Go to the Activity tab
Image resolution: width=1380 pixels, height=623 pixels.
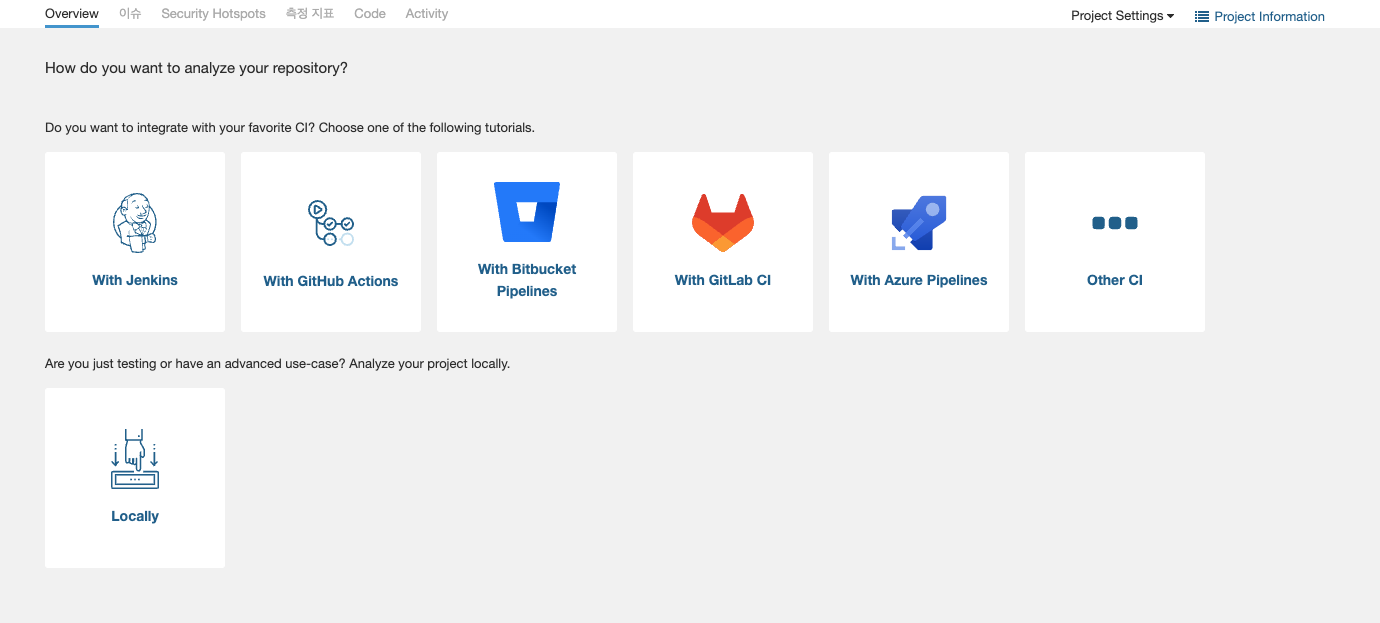(x=427, y=14)
